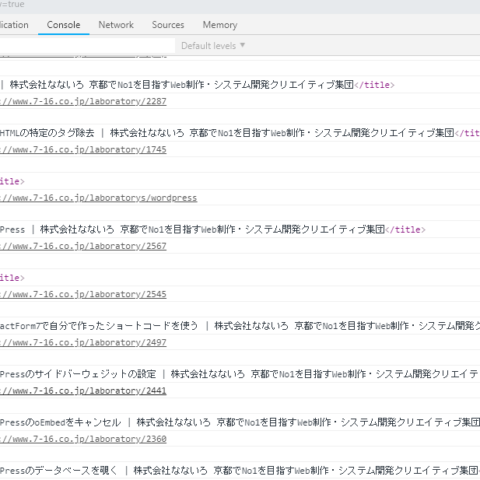Open link ending in laboratory/2545
The image size is (480, 480).
83,294
